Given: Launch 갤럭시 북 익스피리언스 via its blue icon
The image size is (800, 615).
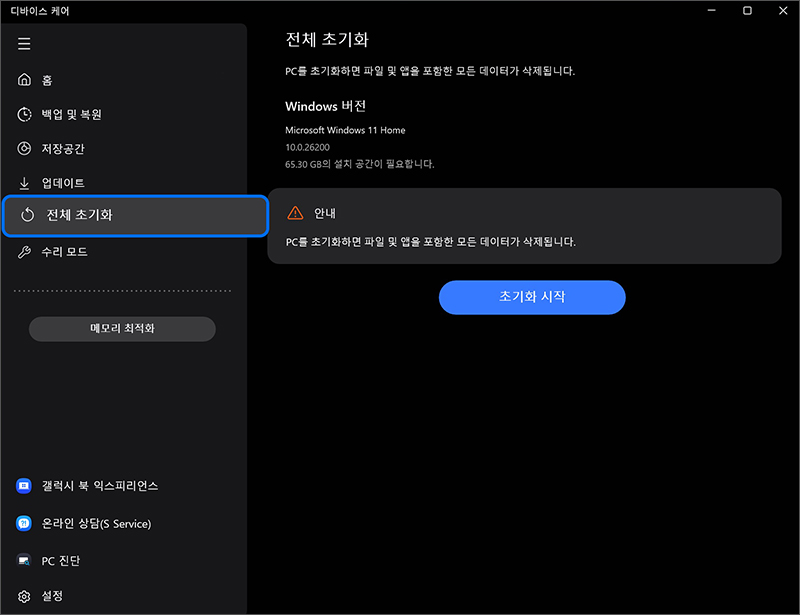Looking at the screenshot, I should pos(24,486).
